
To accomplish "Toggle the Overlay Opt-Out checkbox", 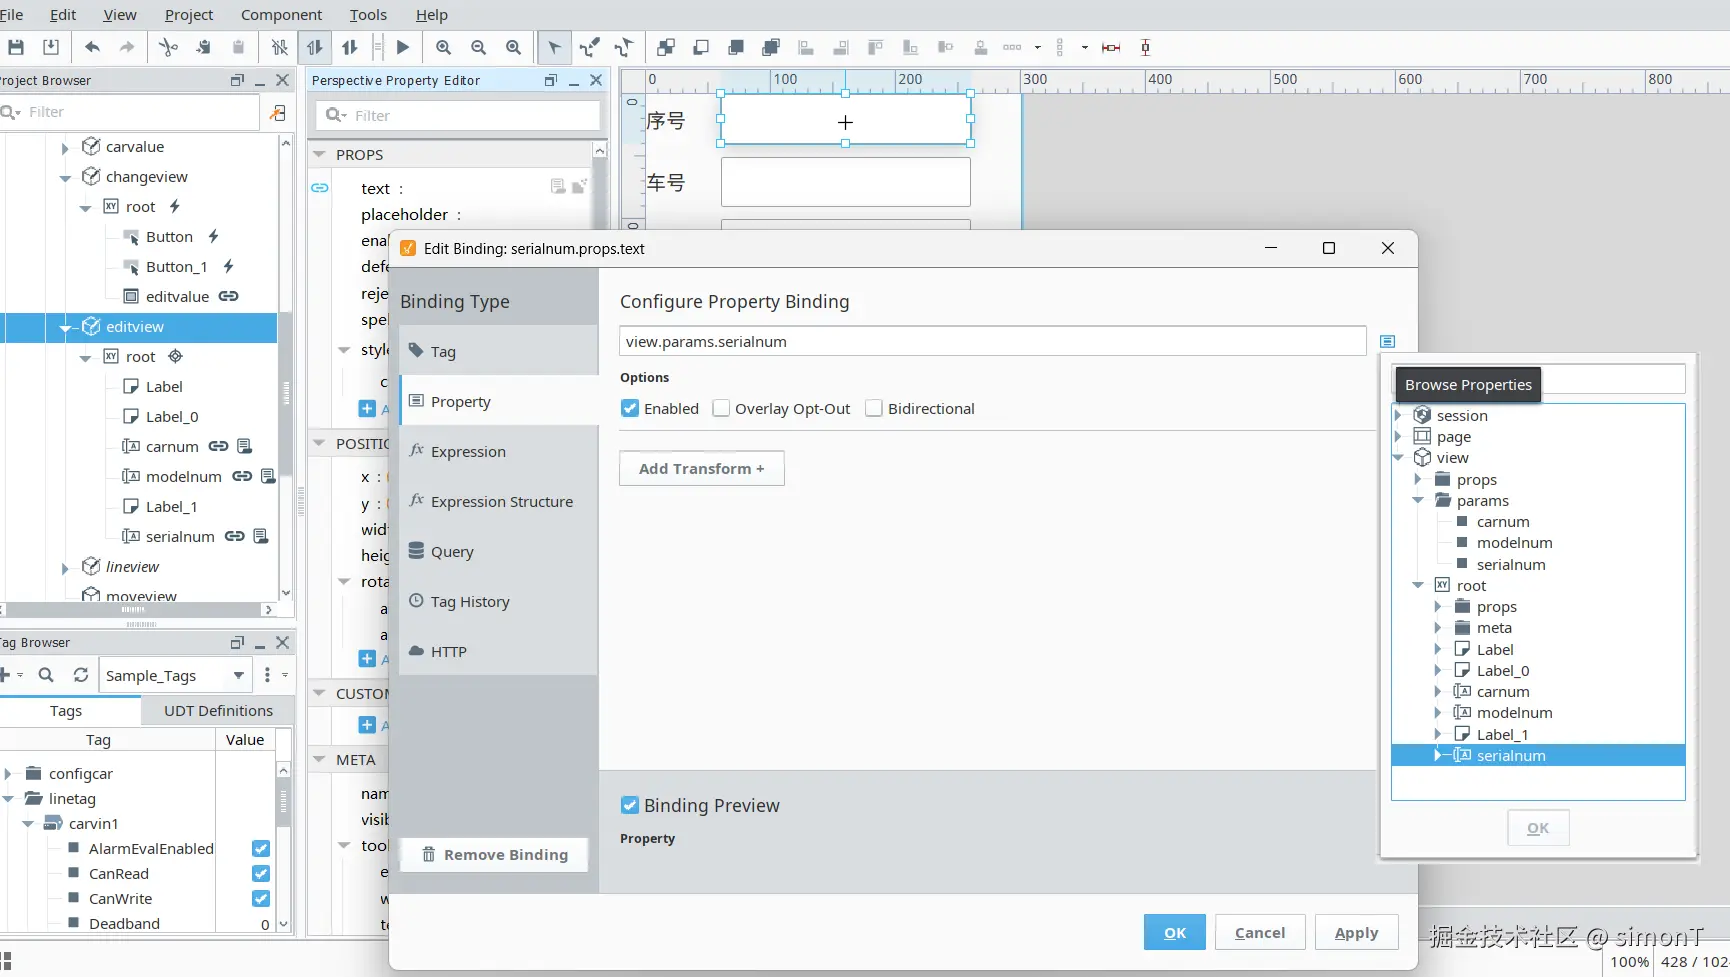I will [721, 408].
